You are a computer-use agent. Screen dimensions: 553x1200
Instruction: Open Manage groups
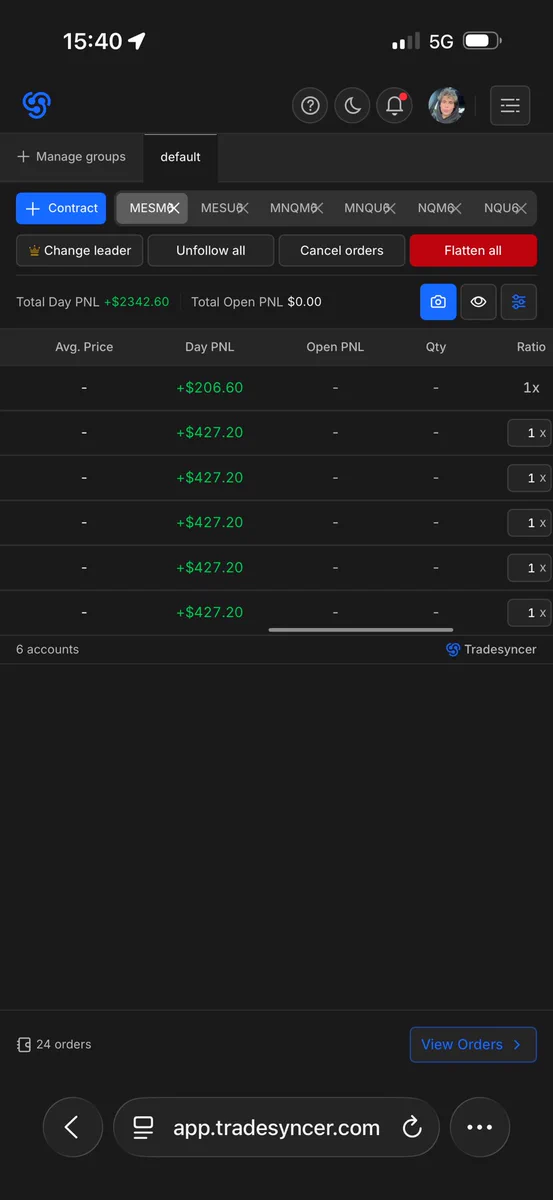point(71,157)
